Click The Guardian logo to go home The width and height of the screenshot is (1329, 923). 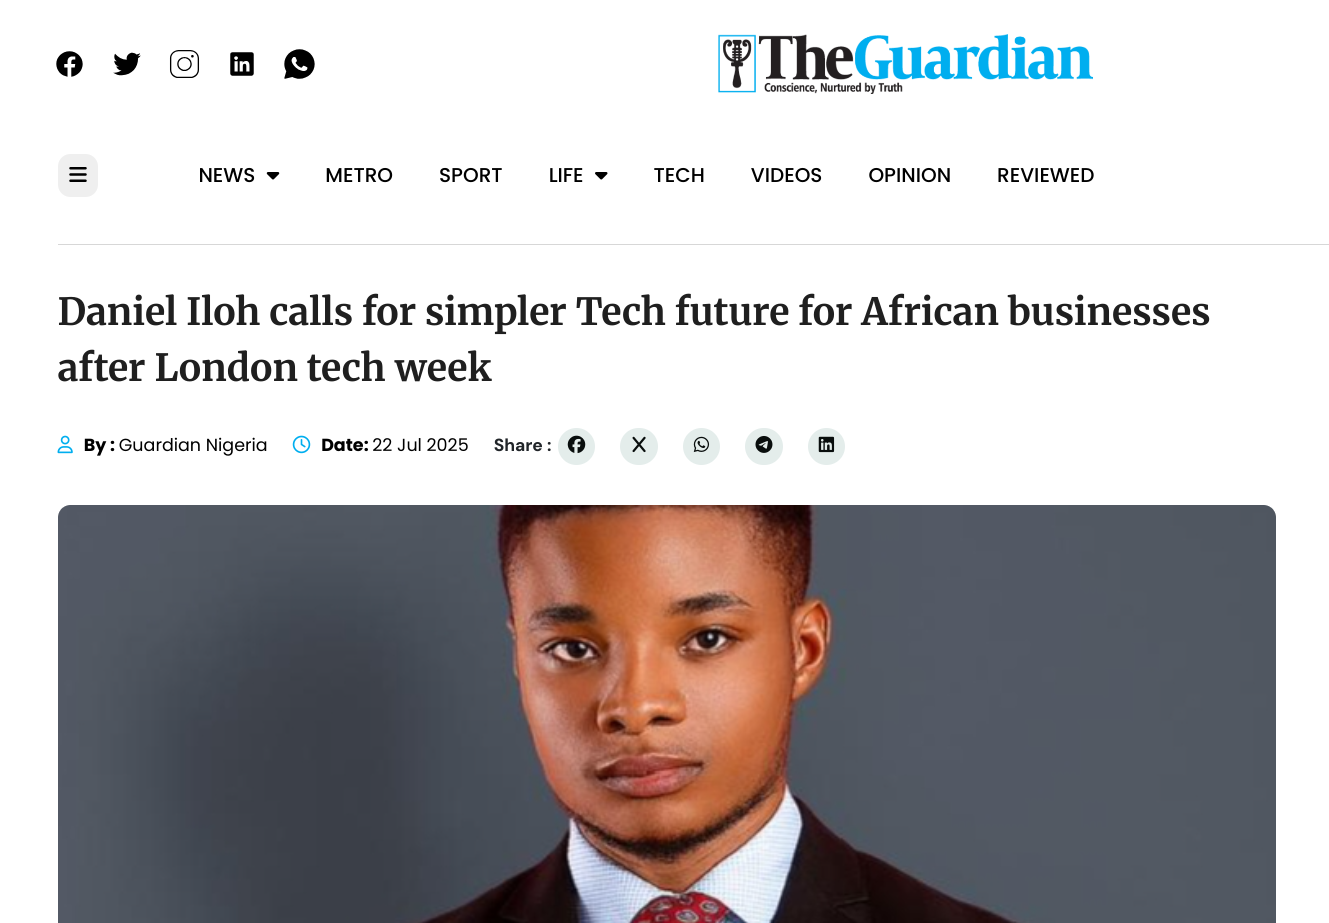pos(905,63)
